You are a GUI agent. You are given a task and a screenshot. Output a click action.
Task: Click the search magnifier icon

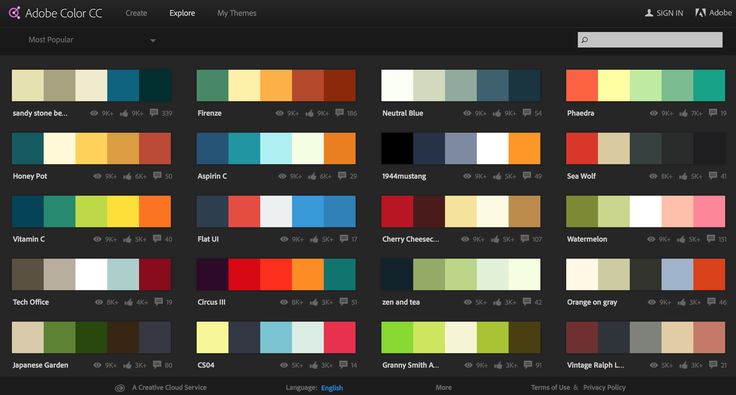(584, 40)
